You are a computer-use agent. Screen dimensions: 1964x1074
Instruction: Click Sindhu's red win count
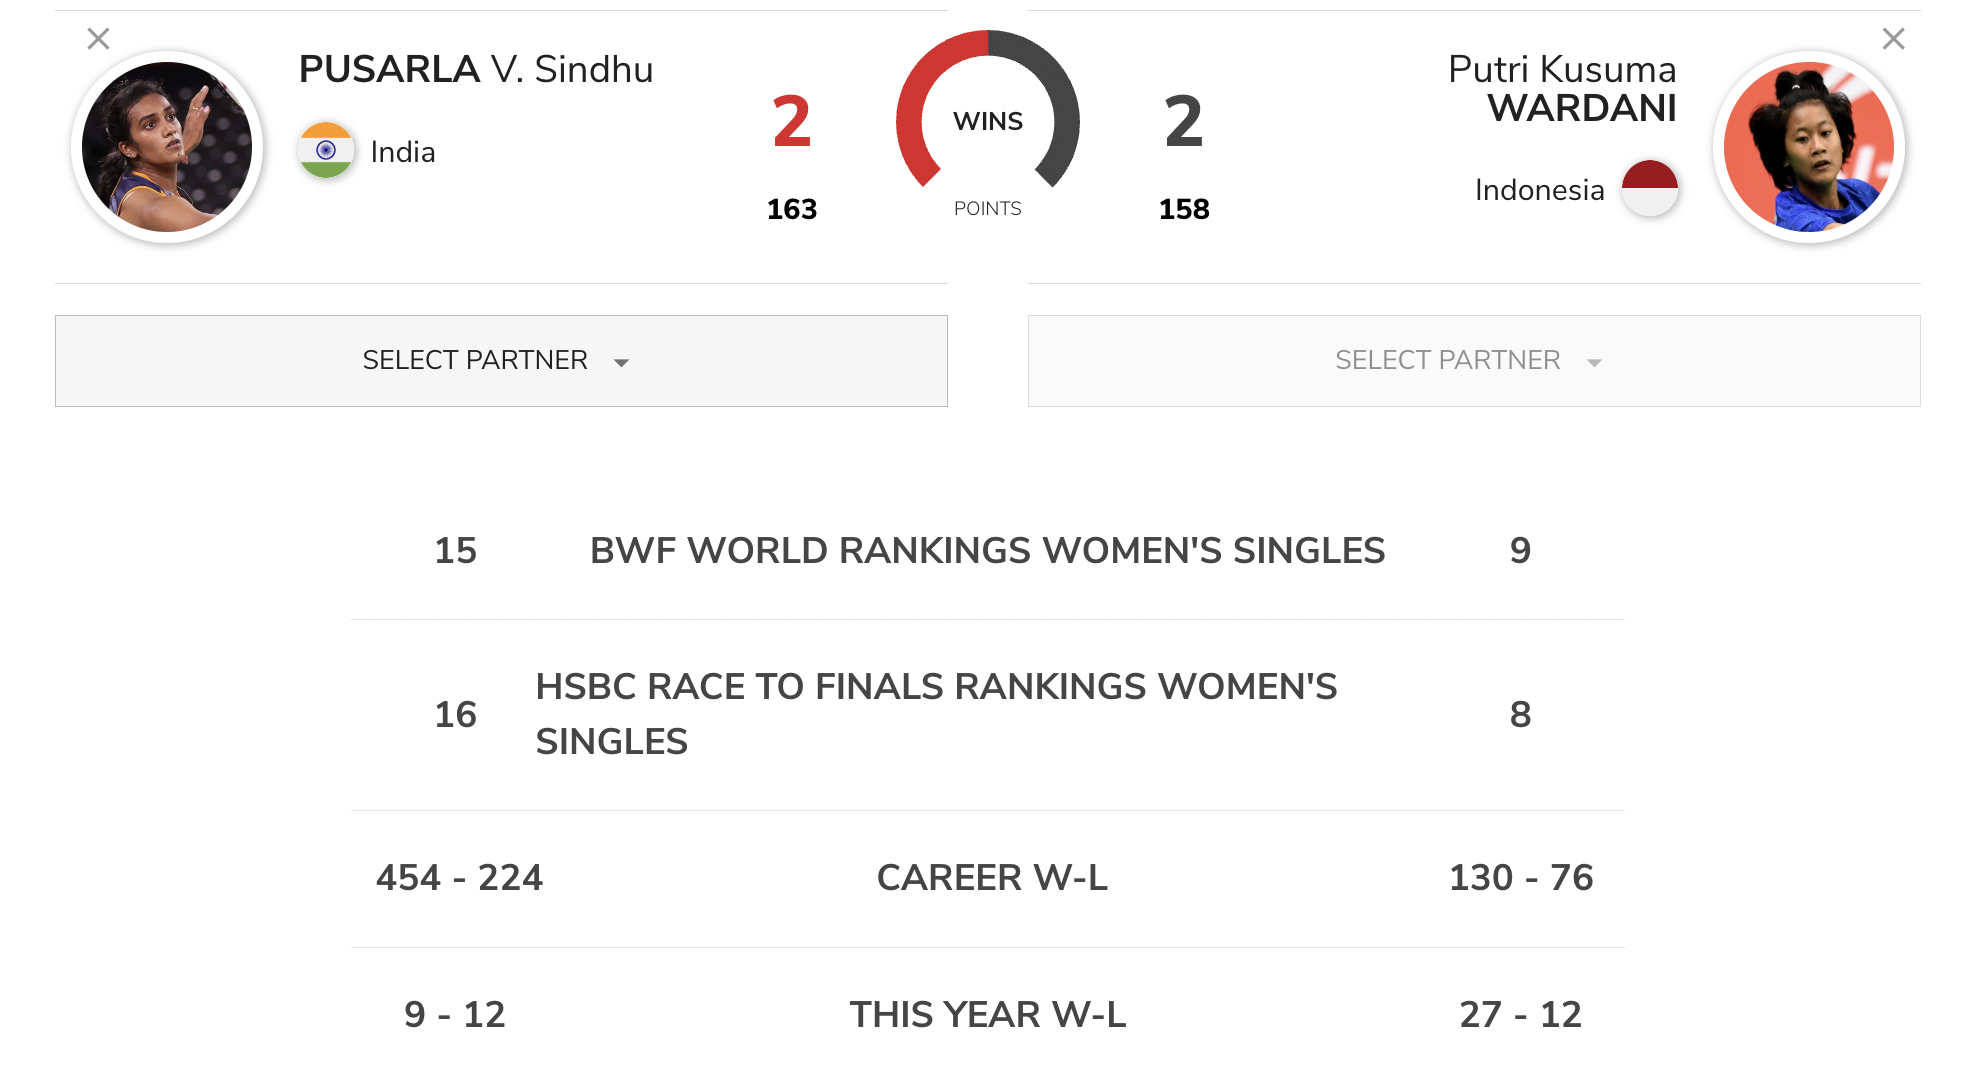[792, 122]
